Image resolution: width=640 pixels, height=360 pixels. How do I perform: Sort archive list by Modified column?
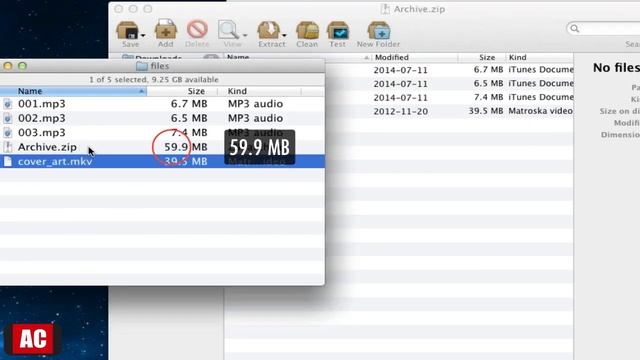[414, 58]
